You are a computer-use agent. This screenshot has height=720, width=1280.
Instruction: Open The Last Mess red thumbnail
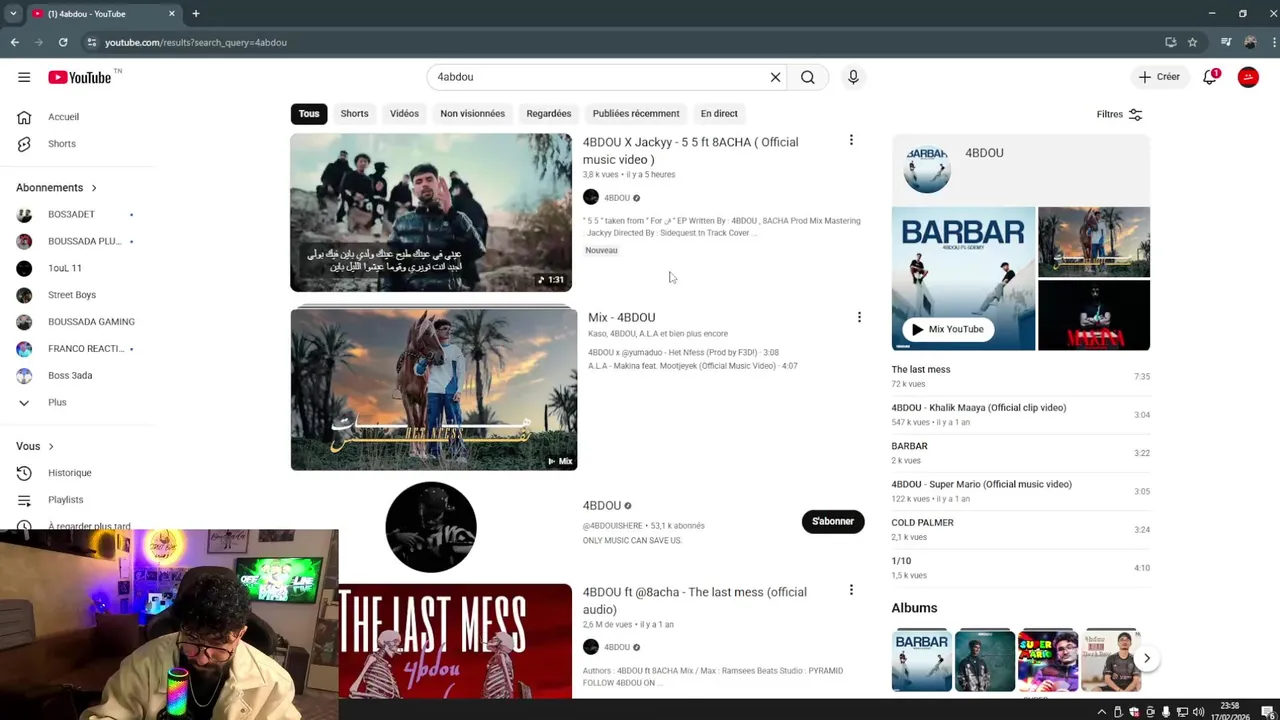point(455,641)
